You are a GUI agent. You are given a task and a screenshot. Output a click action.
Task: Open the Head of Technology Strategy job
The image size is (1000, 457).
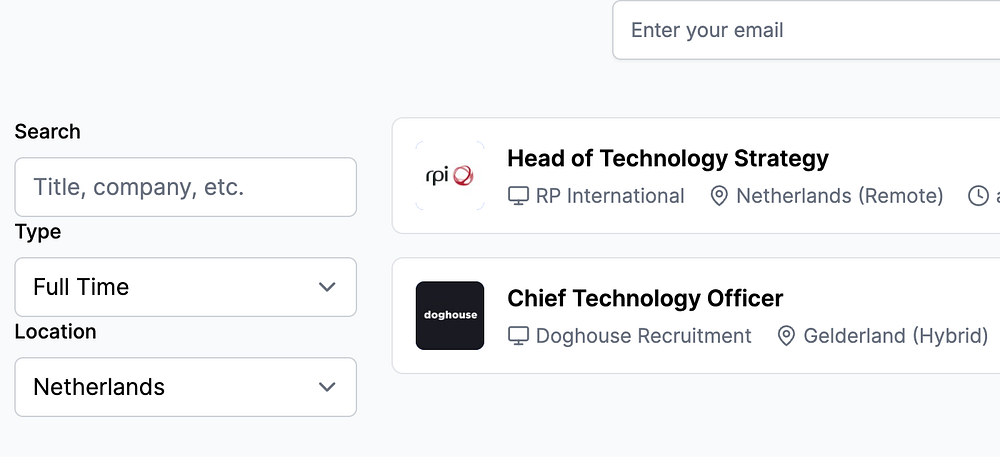668,158
